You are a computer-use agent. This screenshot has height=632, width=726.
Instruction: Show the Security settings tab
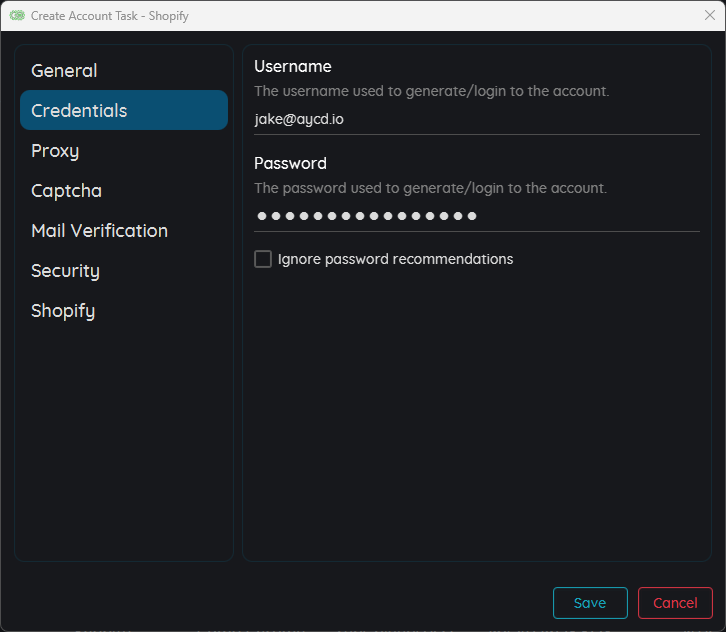[x=65, y=271]
